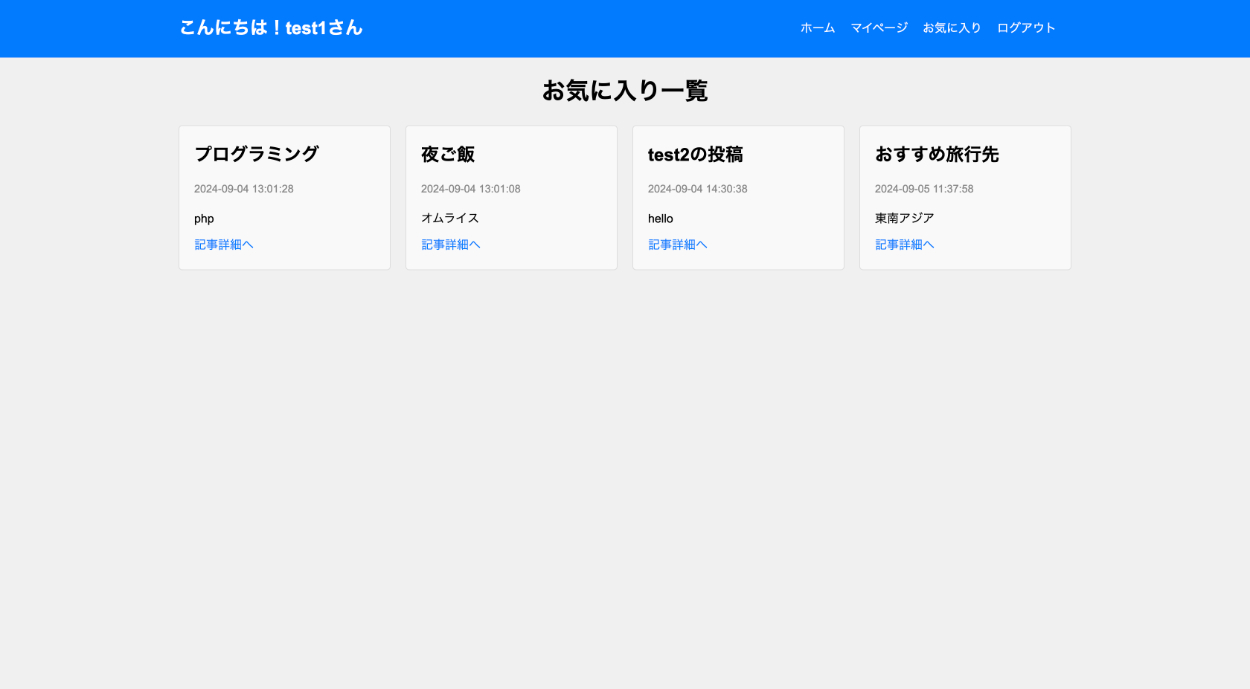This screenshot has height=689, width=1250.
Task: Select お気に入り in the top navigation
Action: click(x=952, y=28)
